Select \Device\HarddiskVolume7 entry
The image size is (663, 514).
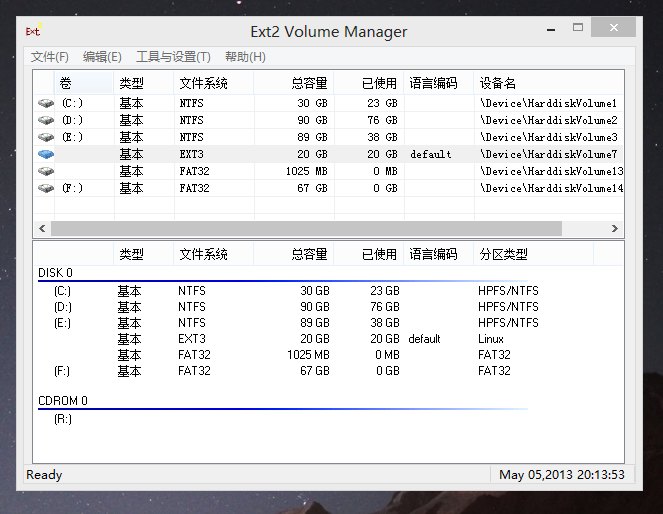(x=548, y=154)
